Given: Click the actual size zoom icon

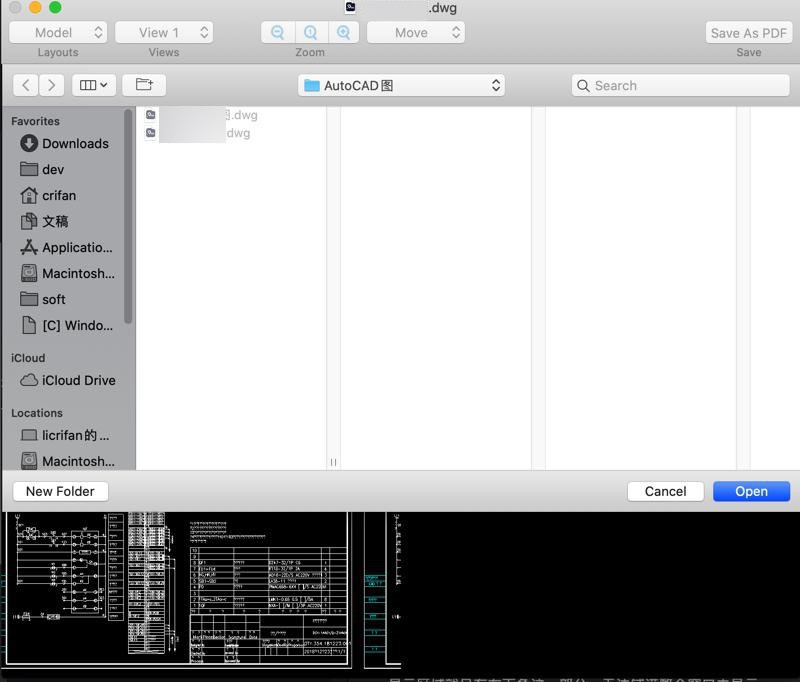Looking at the screenshot, I should 311,33.
